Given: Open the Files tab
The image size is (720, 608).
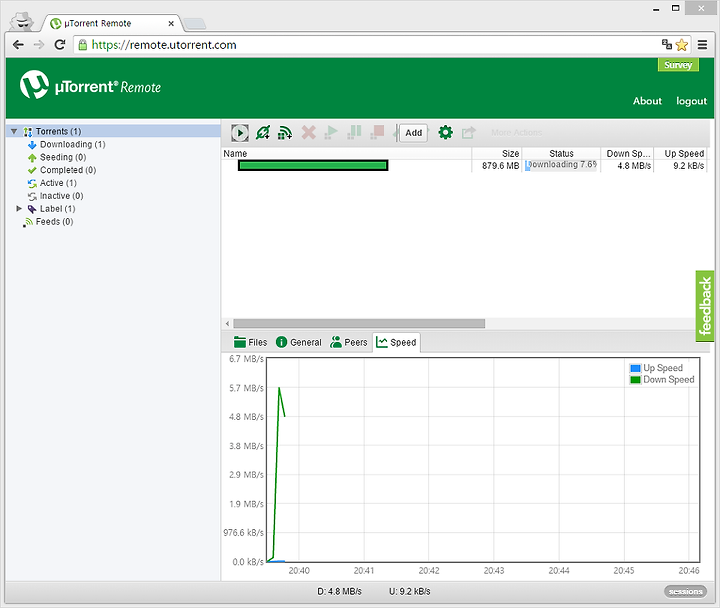Looking at the screenshot, I should [250, 342].
